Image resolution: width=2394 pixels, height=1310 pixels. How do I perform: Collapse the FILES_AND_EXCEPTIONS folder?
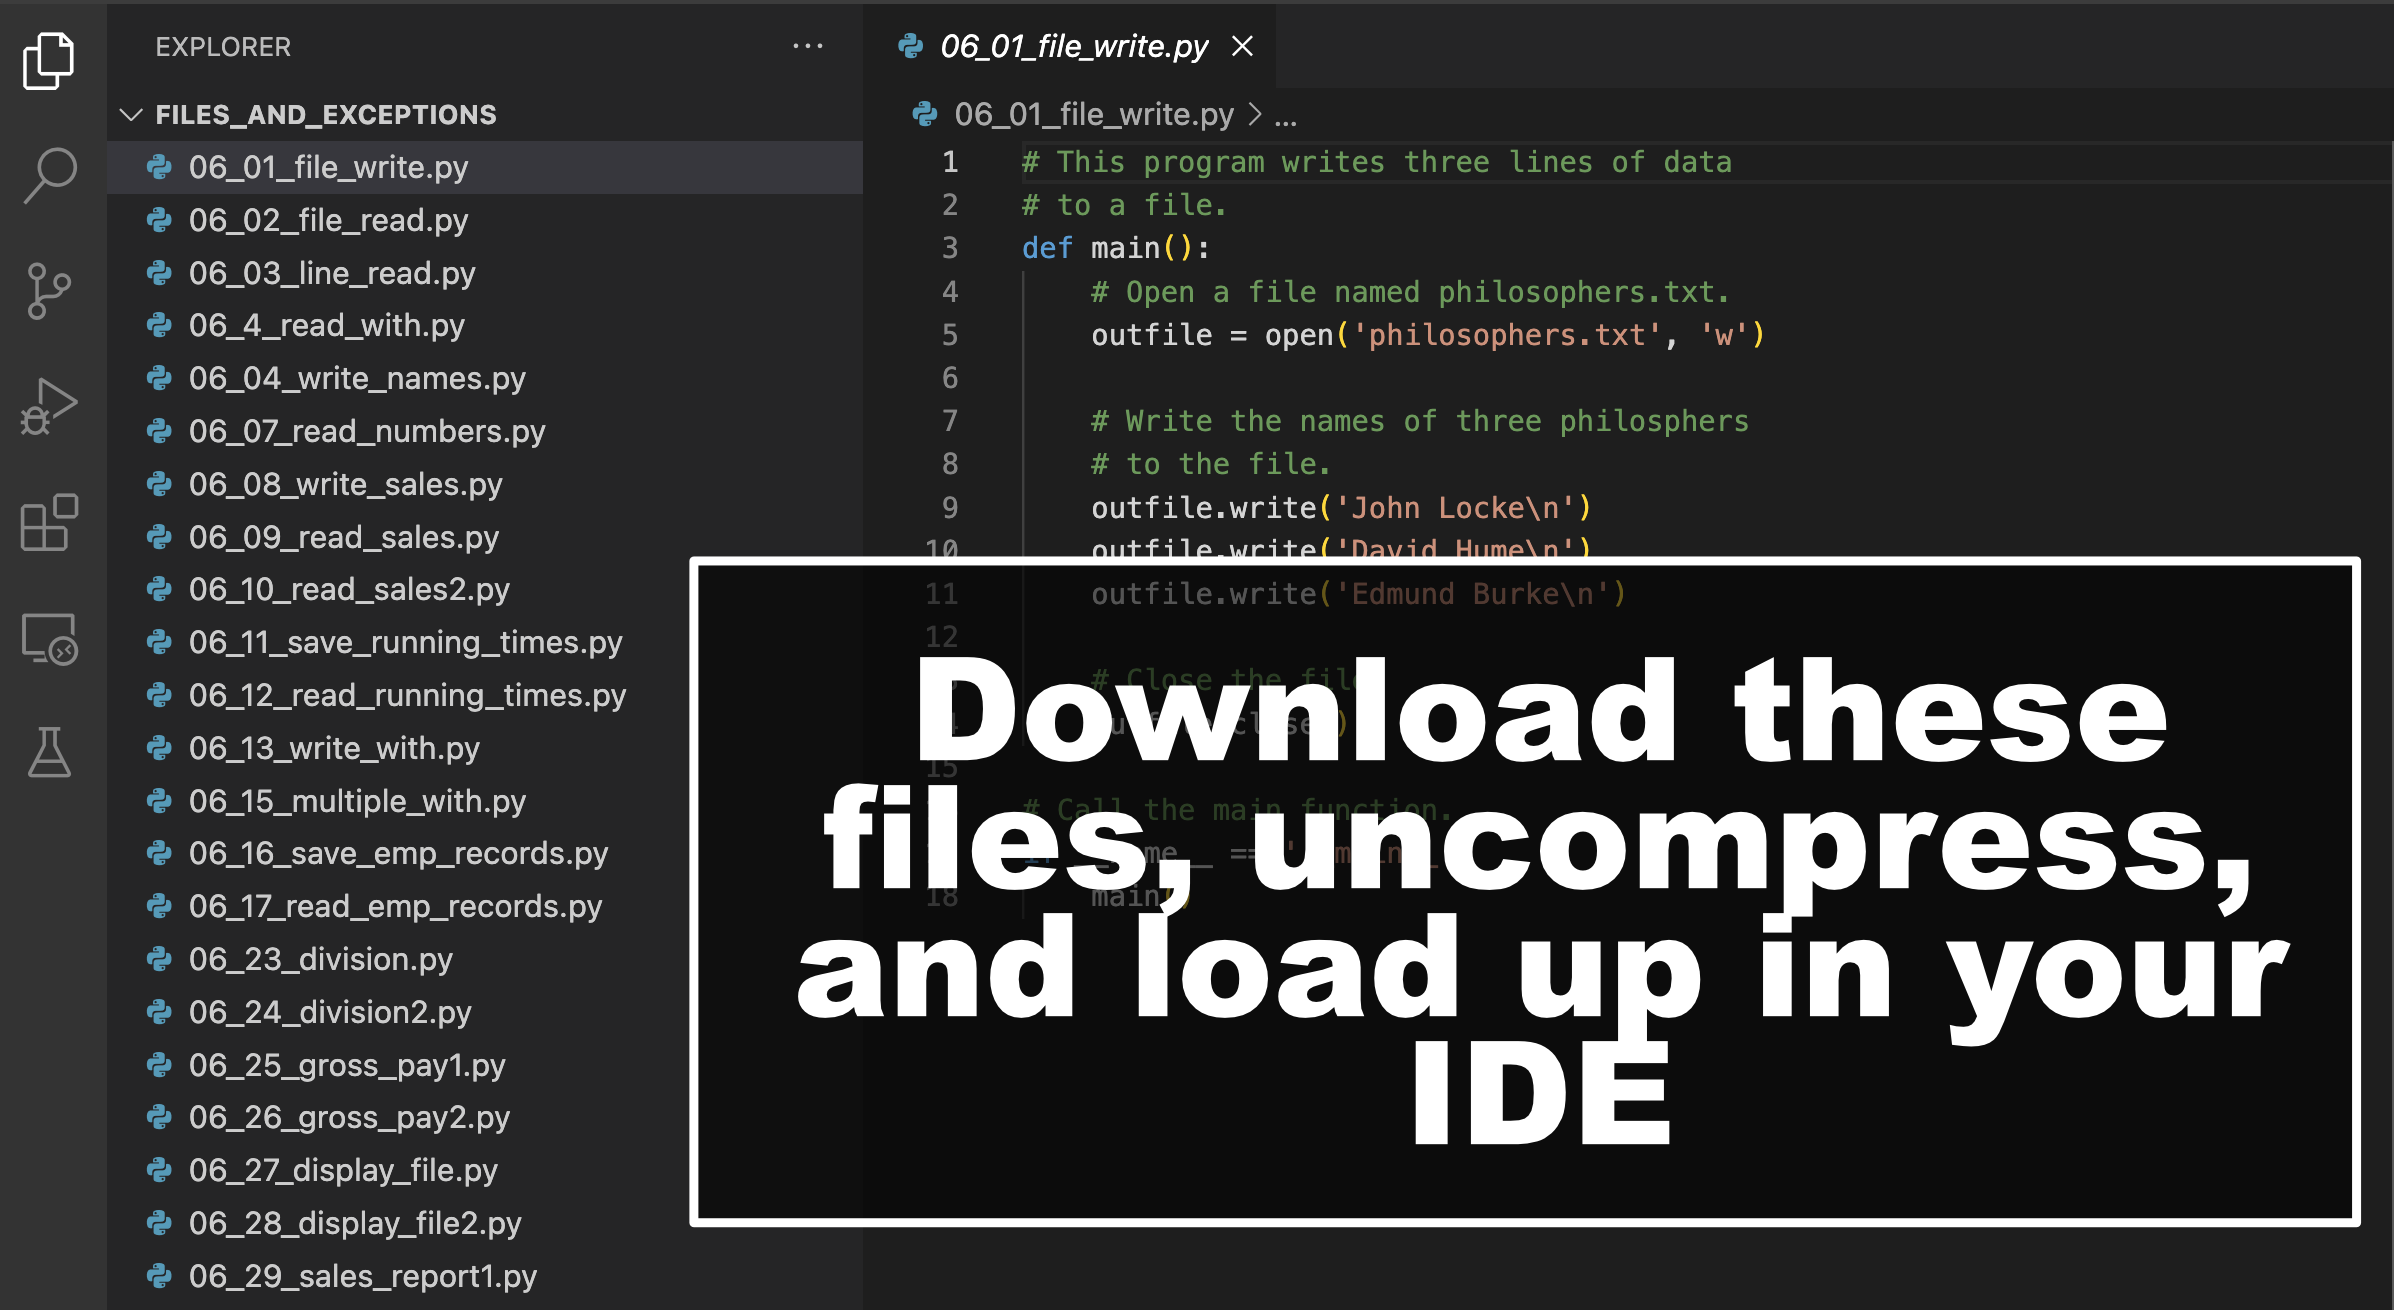131,114
